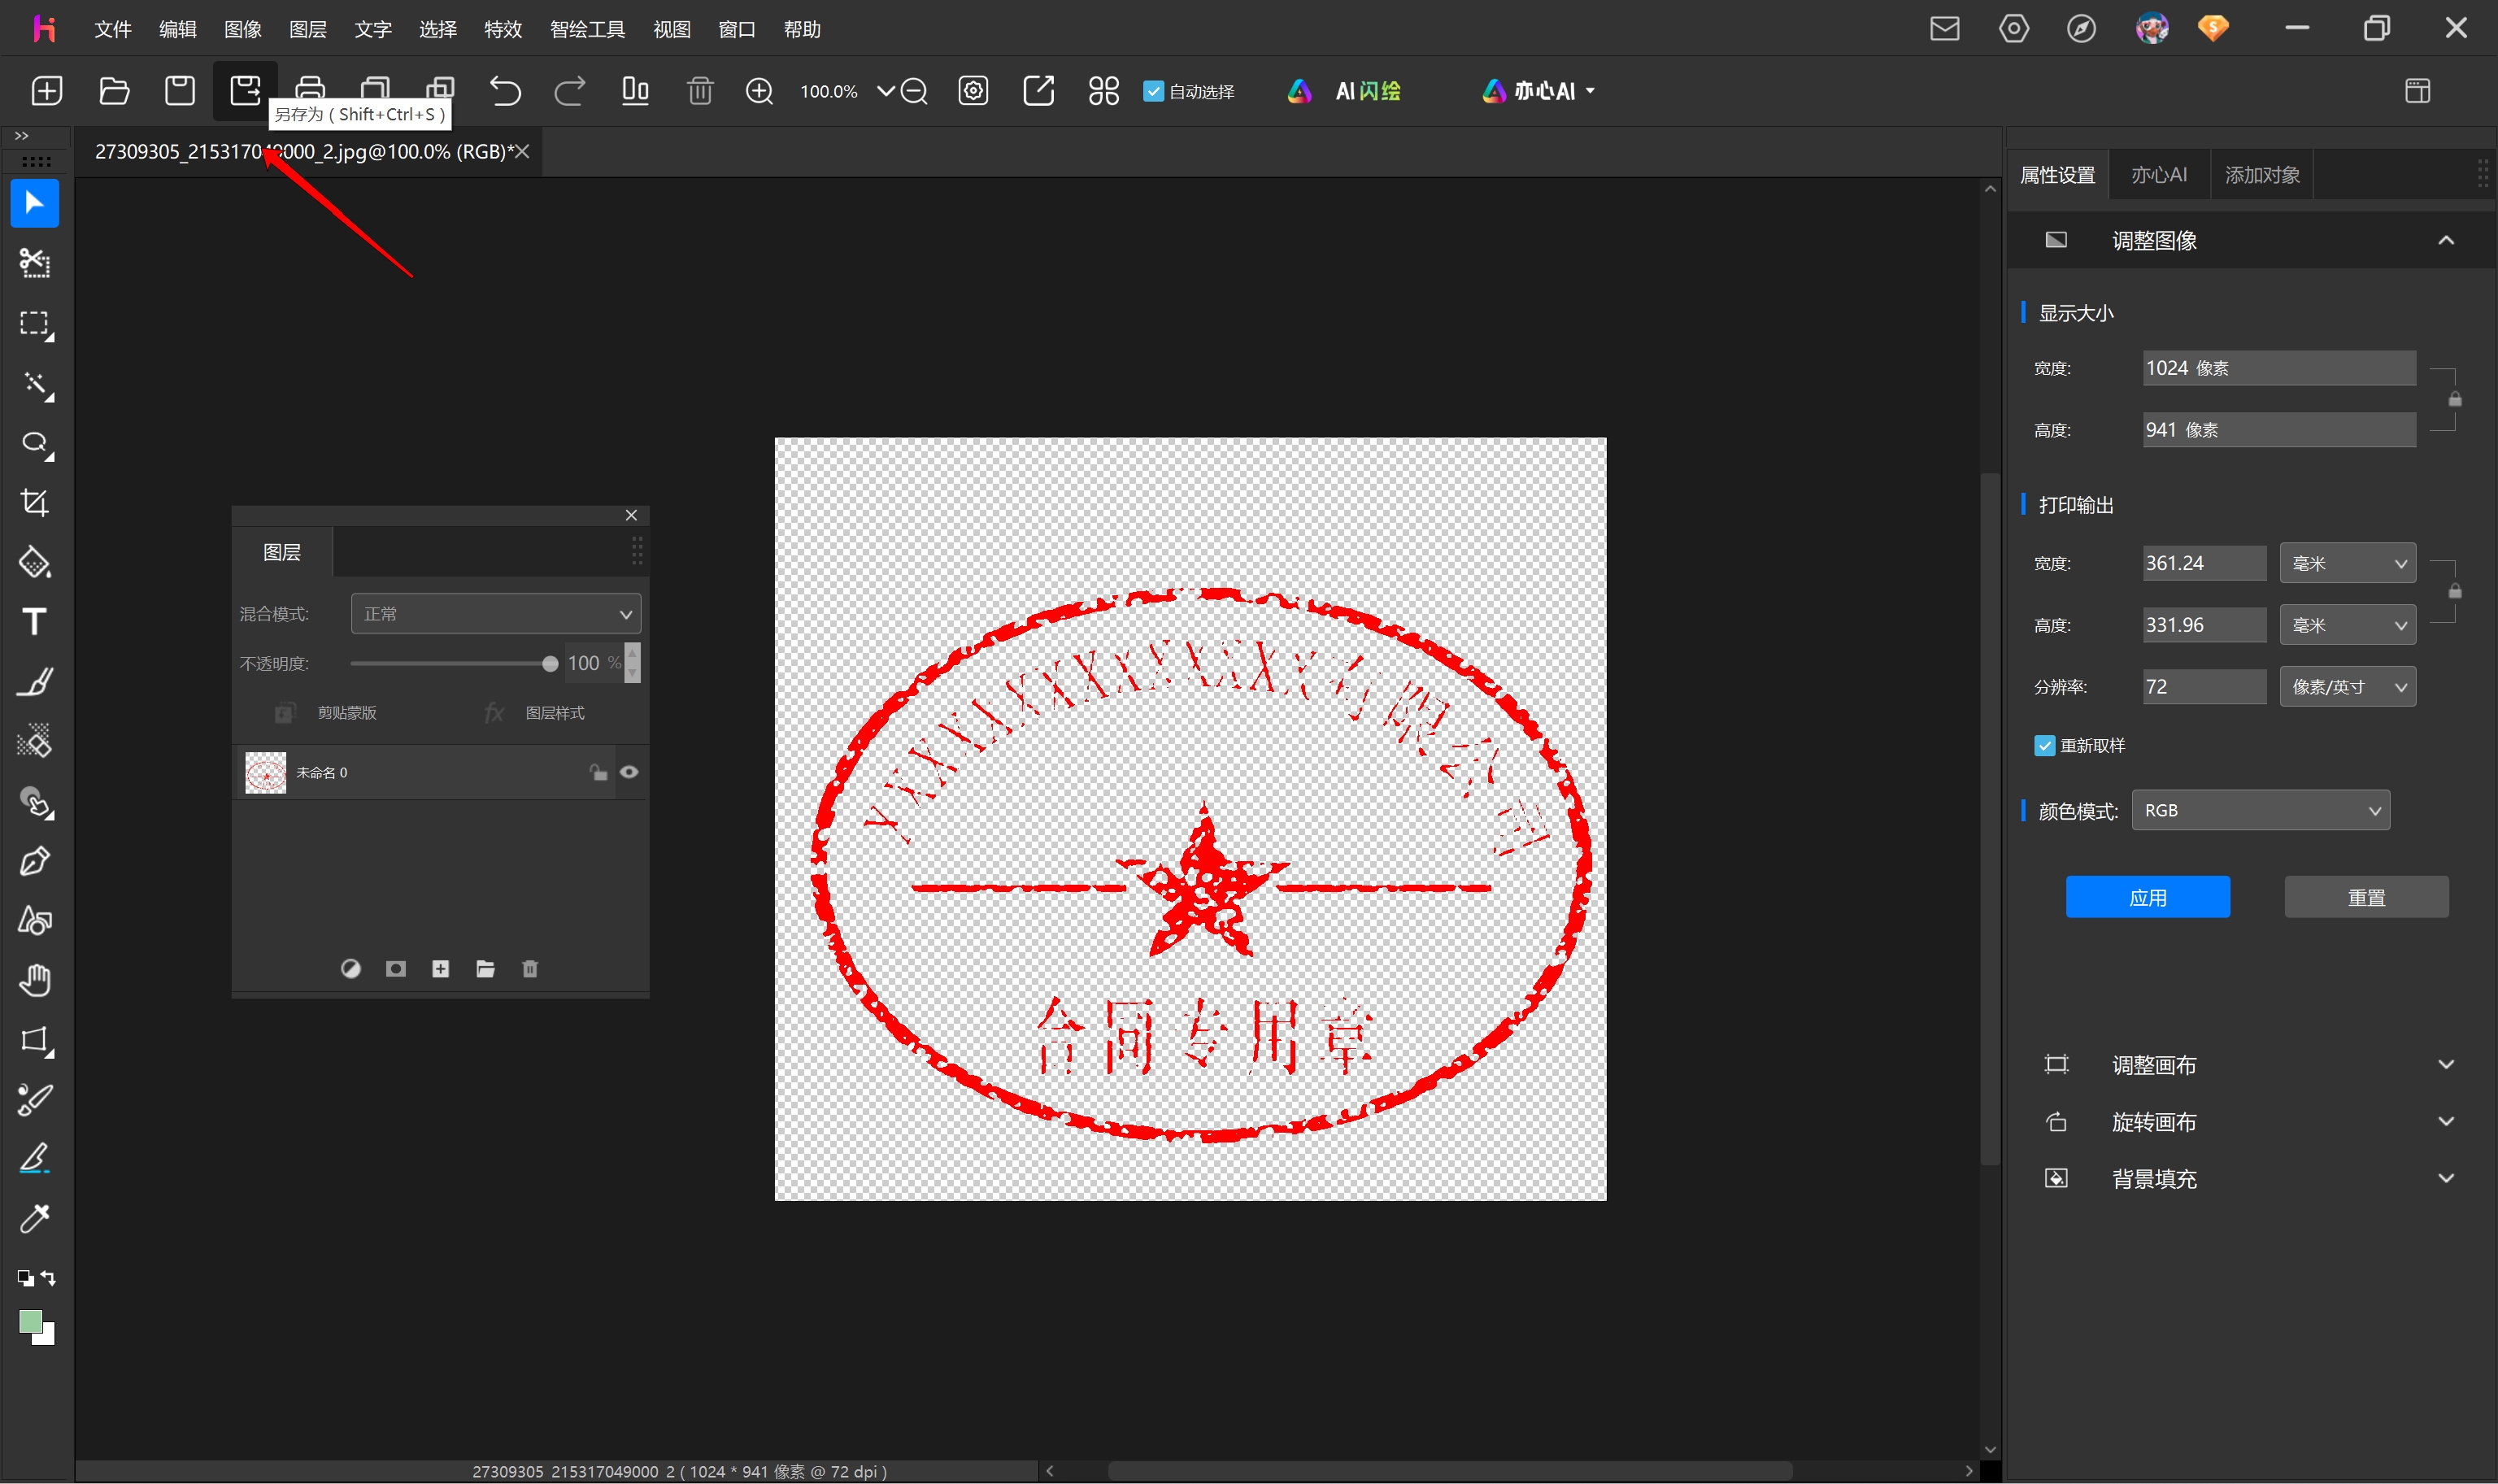Click the Save As icon
This screenshot has width=2498, height=1484.
[245, 91]
